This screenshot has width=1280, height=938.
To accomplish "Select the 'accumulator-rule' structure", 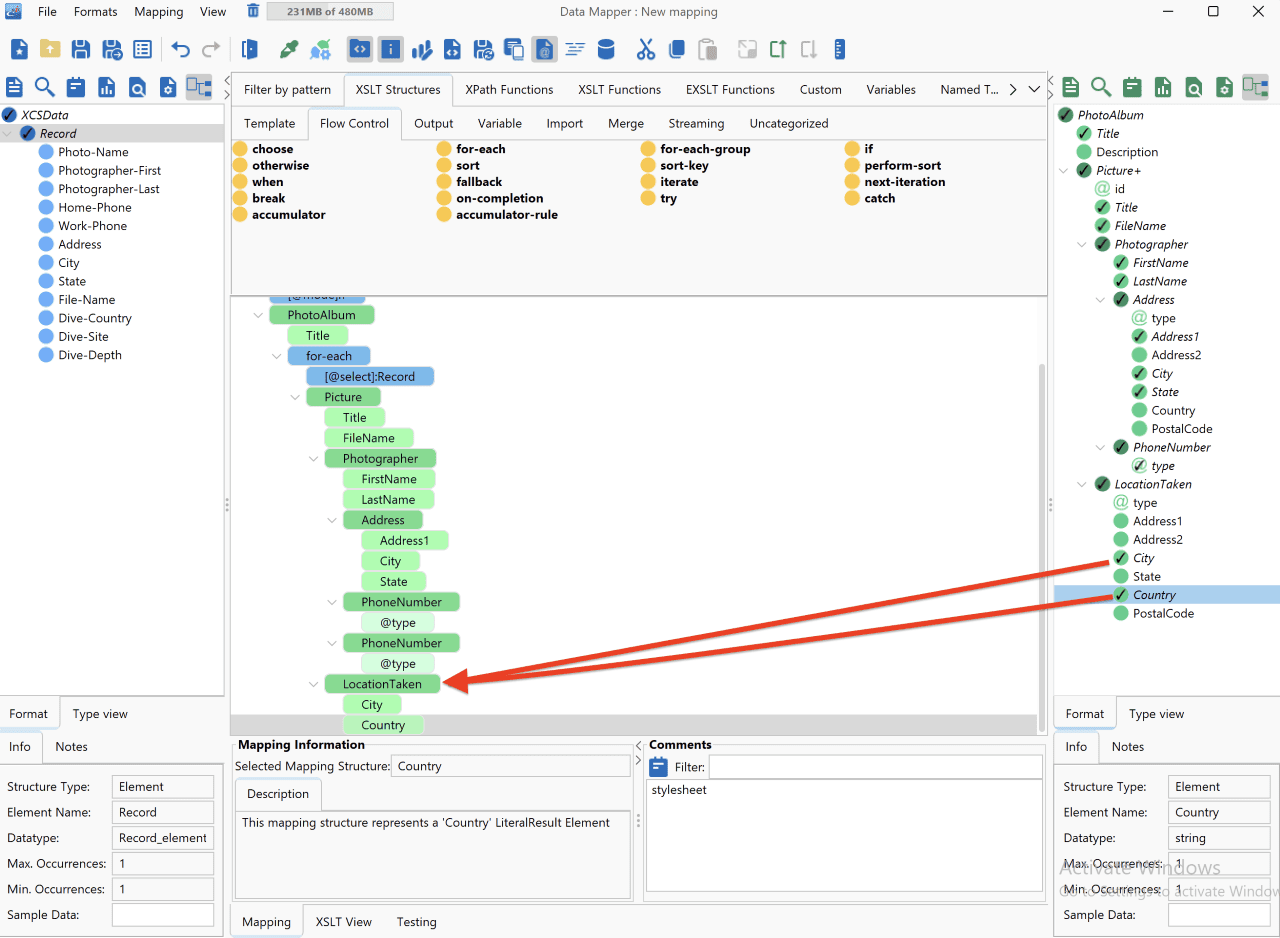I will click(507, 215).
